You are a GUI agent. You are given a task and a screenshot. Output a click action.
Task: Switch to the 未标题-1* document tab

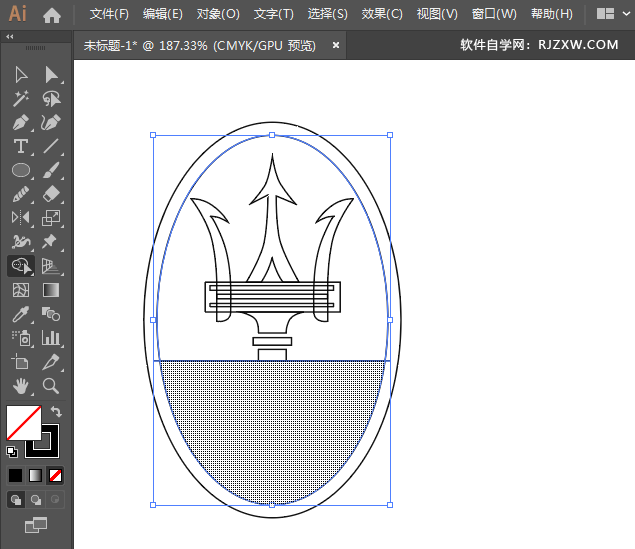tap(200, 45)
